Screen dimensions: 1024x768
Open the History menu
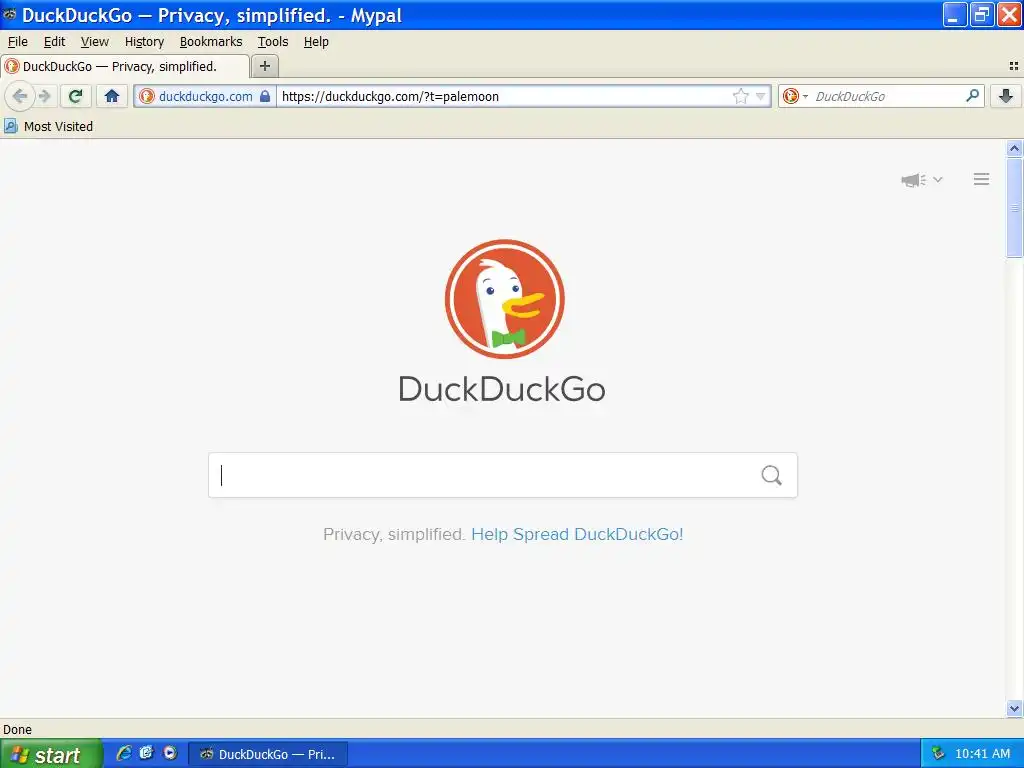(144, 42)
